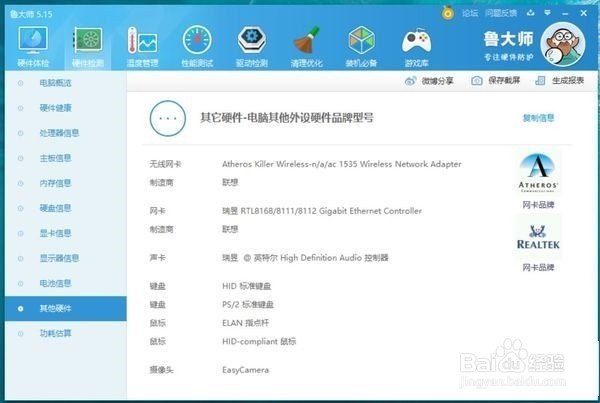Click the report icon for 生成报表
Image resolution: width=600 pixels, height=403 pixels.
[540, 81]
